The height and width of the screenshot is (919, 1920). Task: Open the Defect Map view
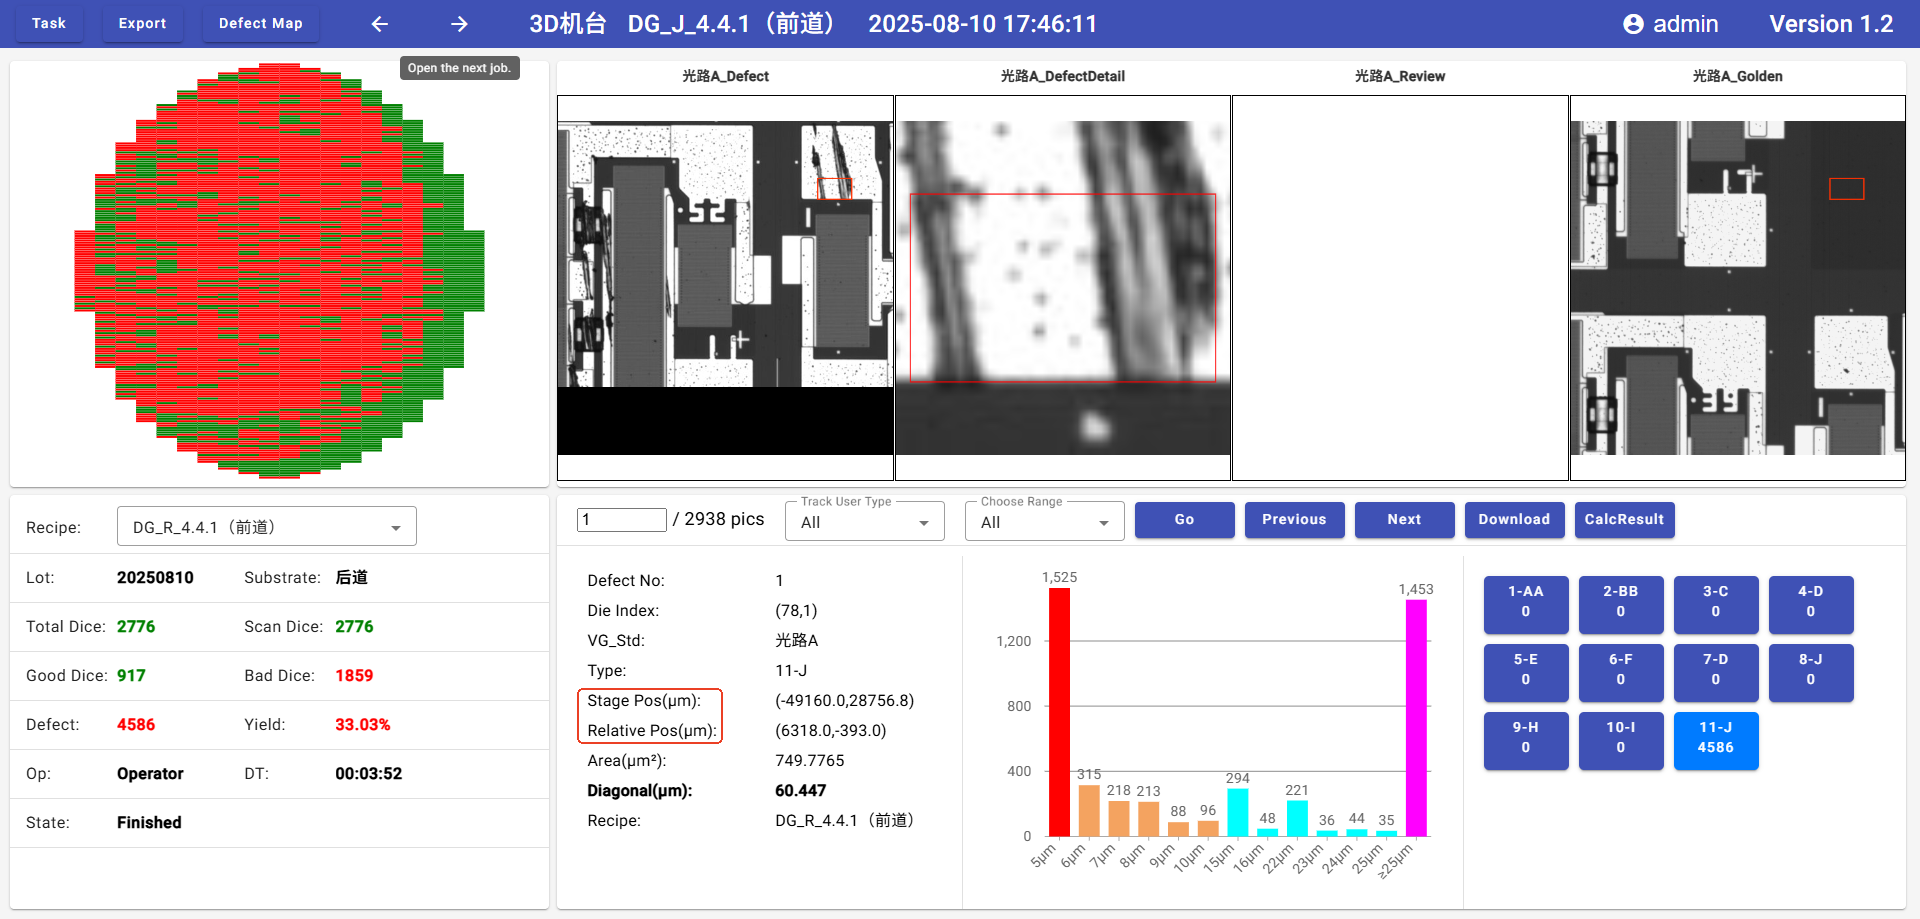point(260,23)
